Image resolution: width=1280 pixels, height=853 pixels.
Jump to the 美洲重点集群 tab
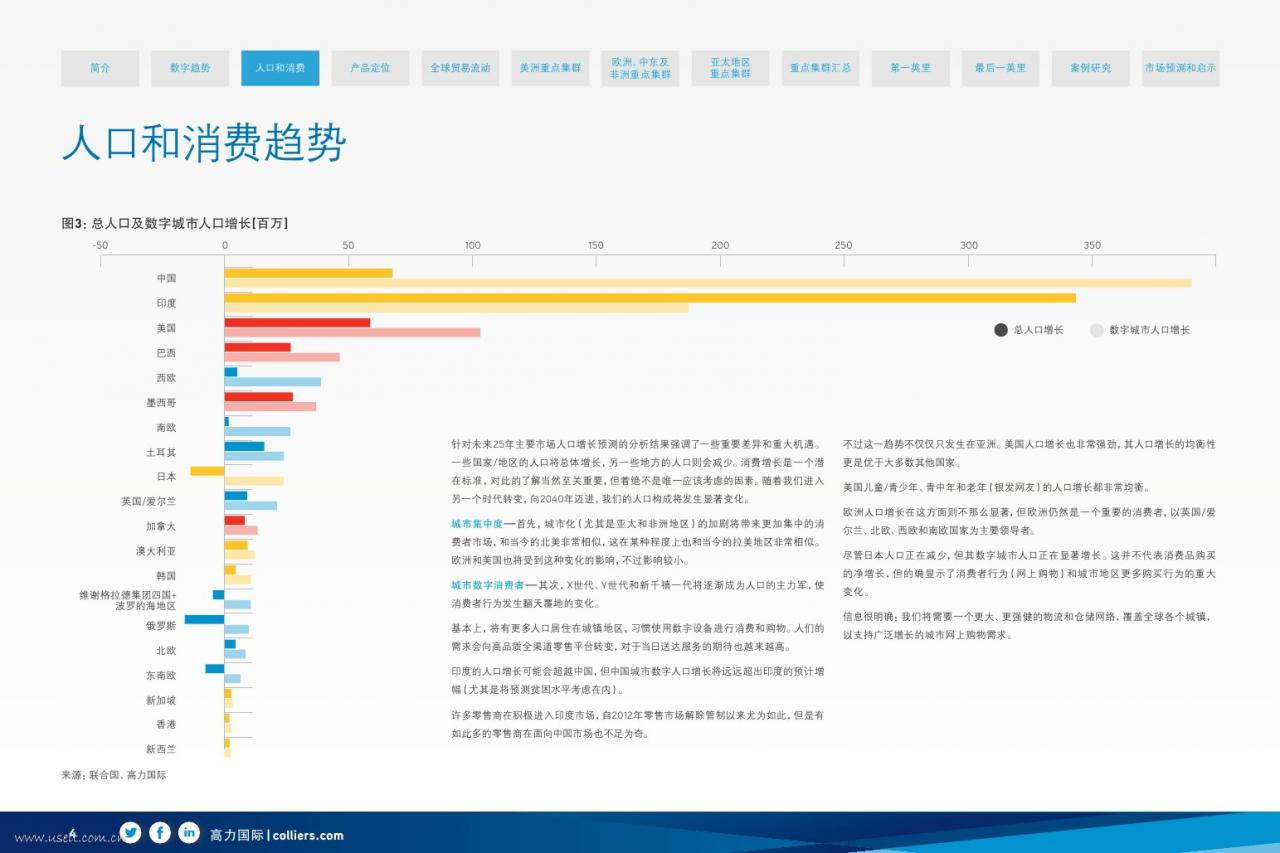coord(550,68)
